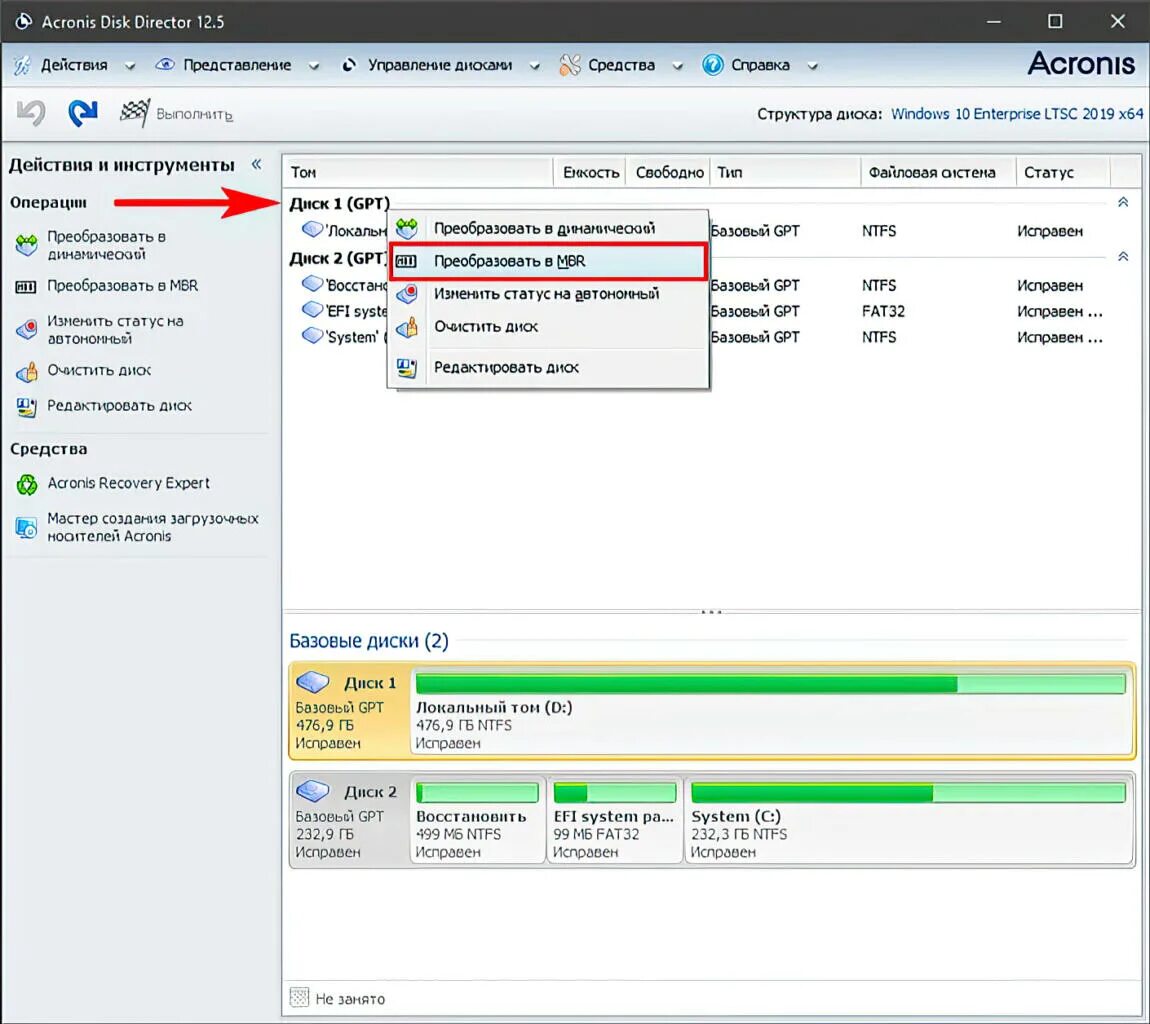The width and height of the screenshot is (1150, 1024).
Task: Click the FAT32 file system cell
Action: (x=883, y=311)
